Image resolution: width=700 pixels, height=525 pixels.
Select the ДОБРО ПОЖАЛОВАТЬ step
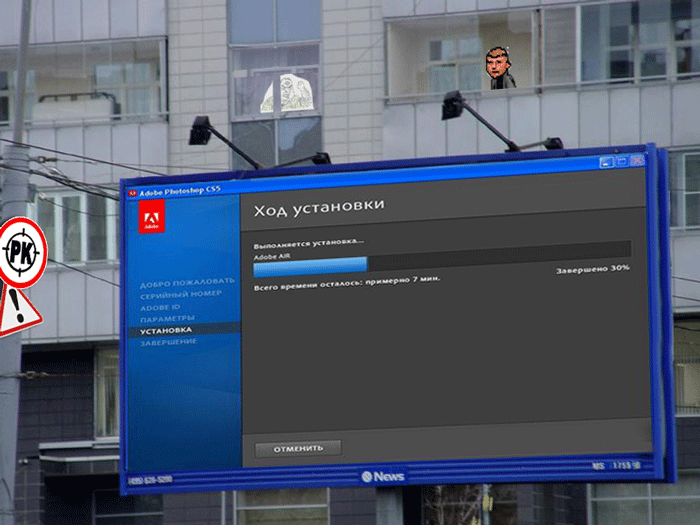[187, 283]
